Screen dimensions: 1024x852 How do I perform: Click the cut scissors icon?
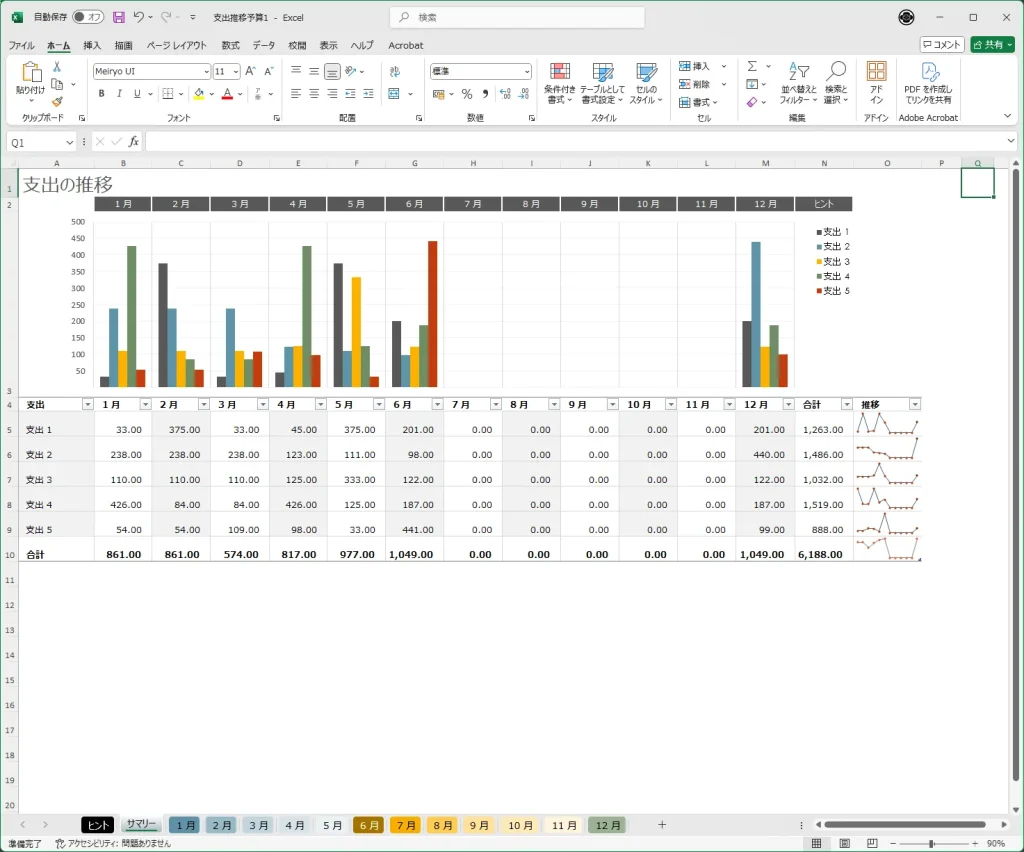(57, 67)
